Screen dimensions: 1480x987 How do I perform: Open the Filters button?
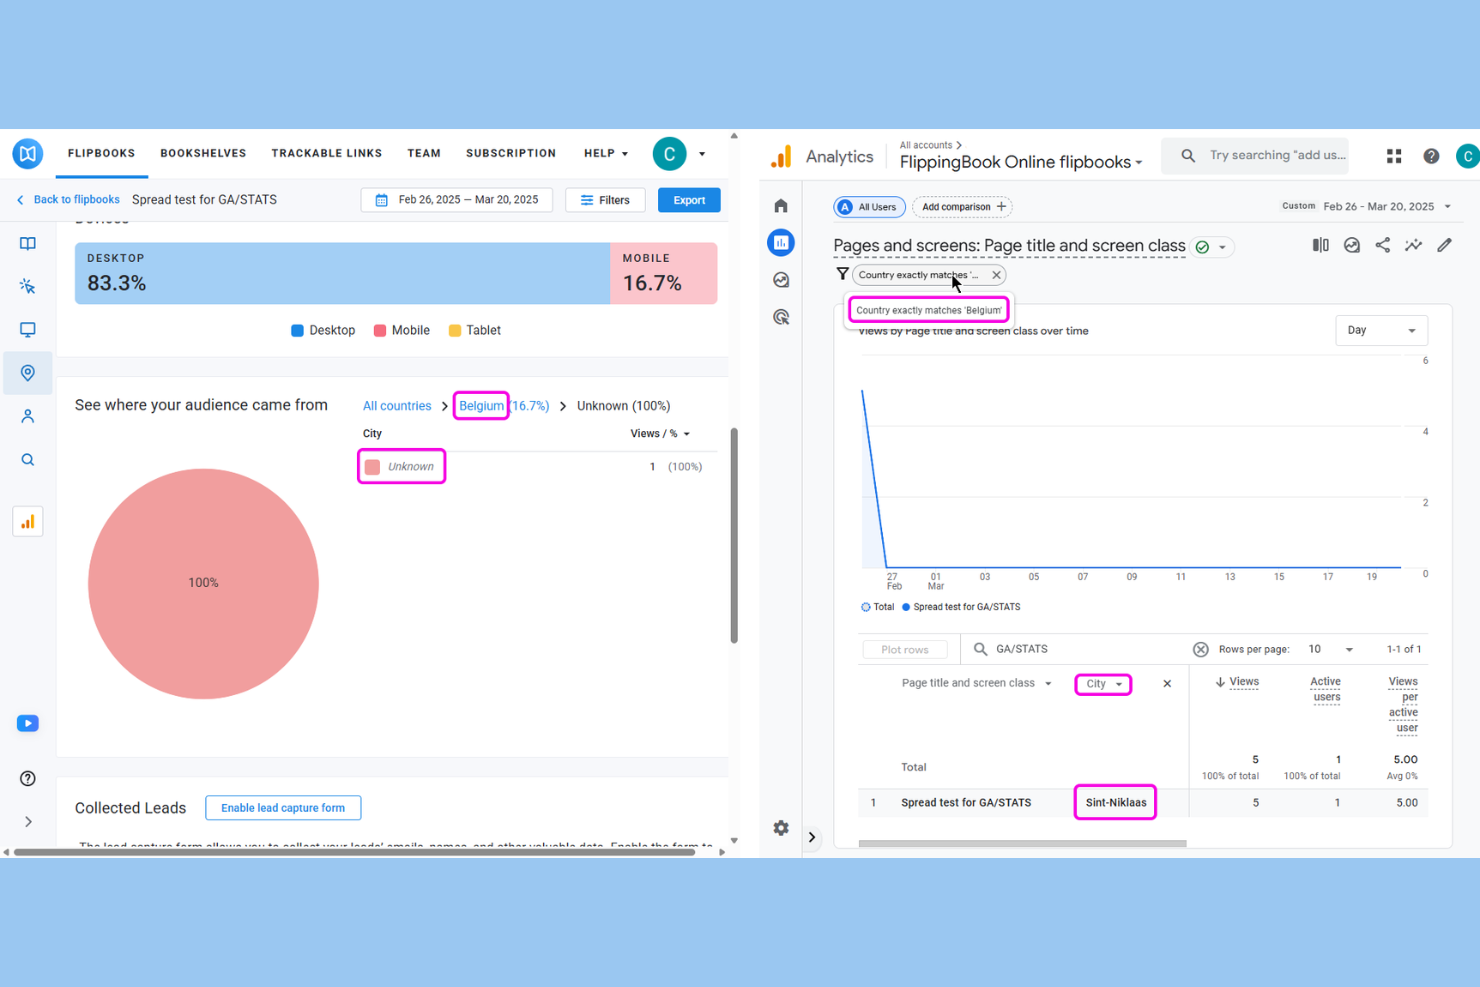[605, 200]
